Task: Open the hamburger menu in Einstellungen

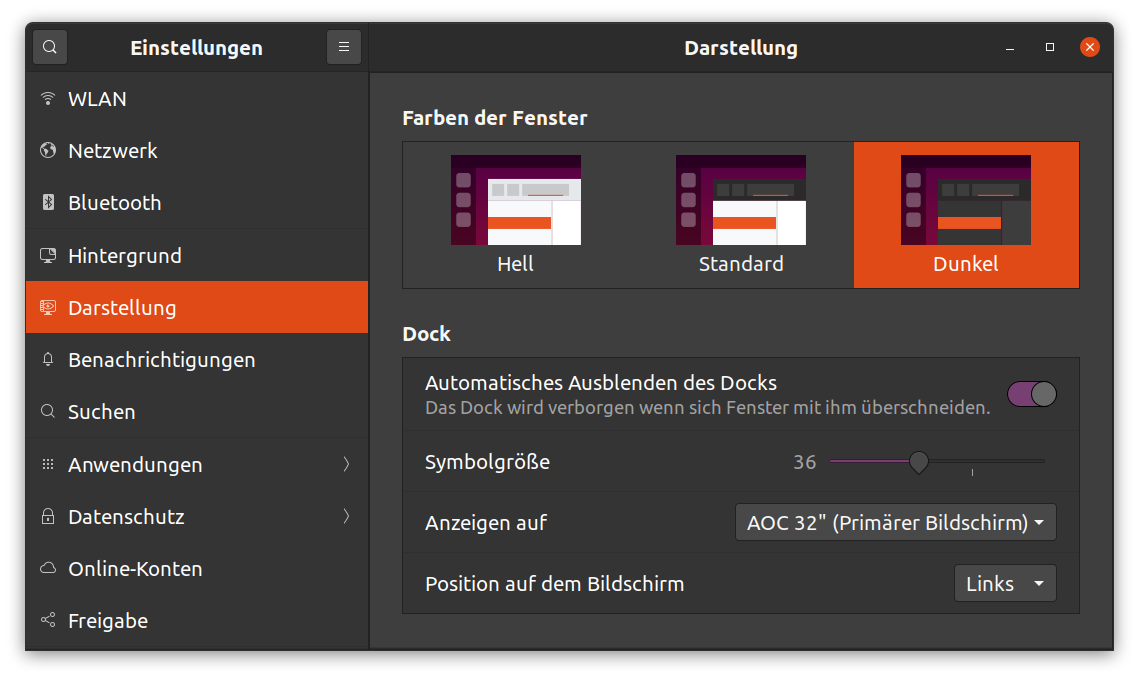Action: [344, 47]
